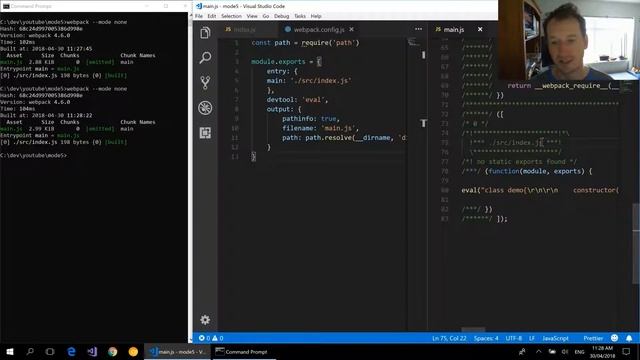Launch Microsoft Edge from taskbar

coord(71,351)
